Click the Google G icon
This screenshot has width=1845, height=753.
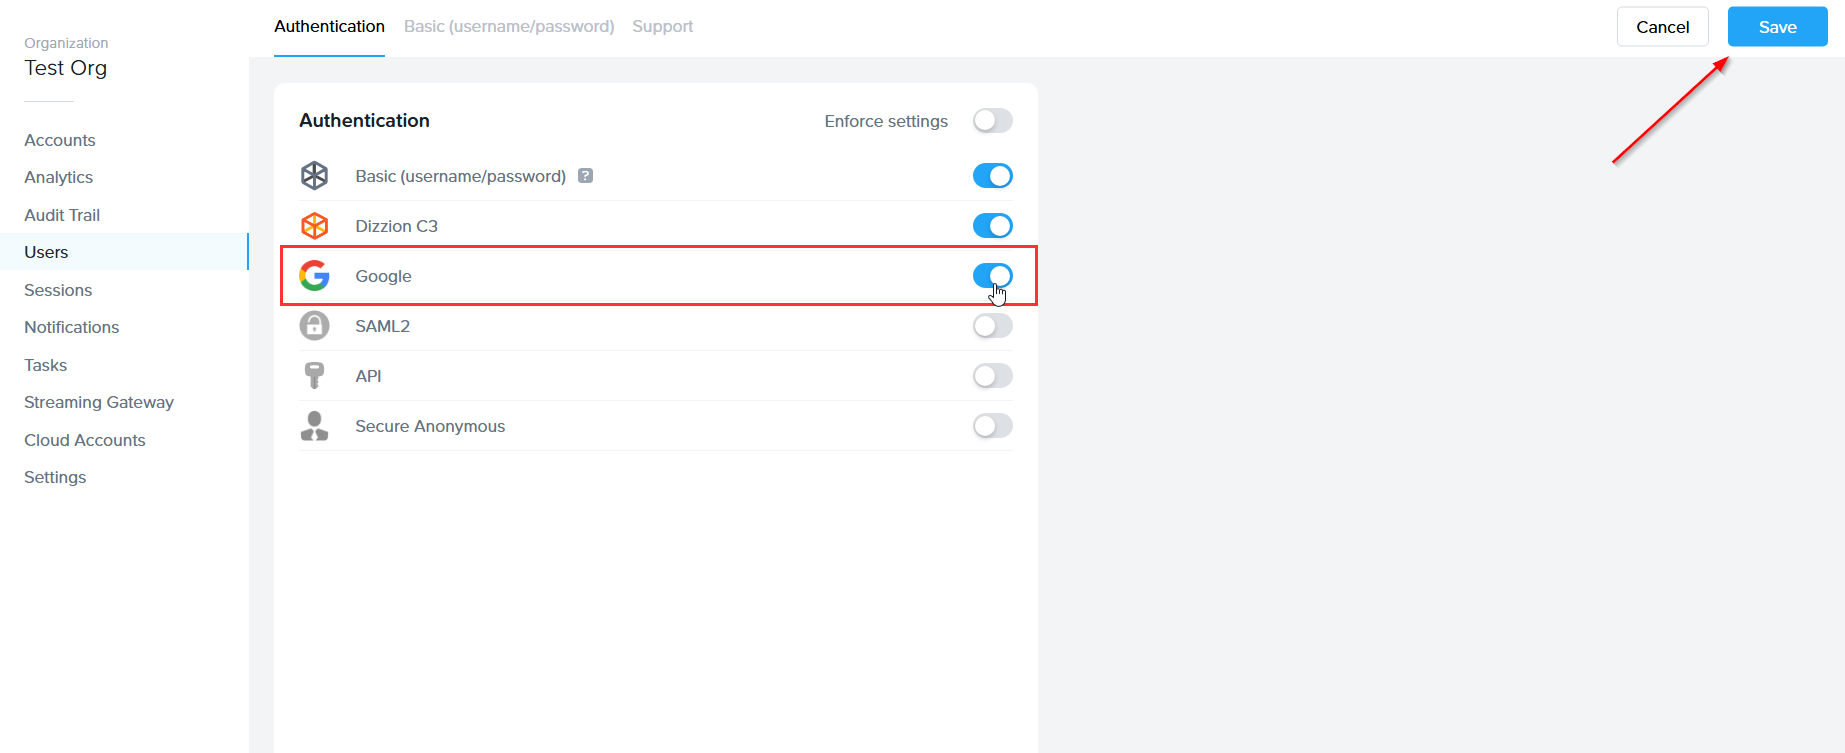[315, 276]
